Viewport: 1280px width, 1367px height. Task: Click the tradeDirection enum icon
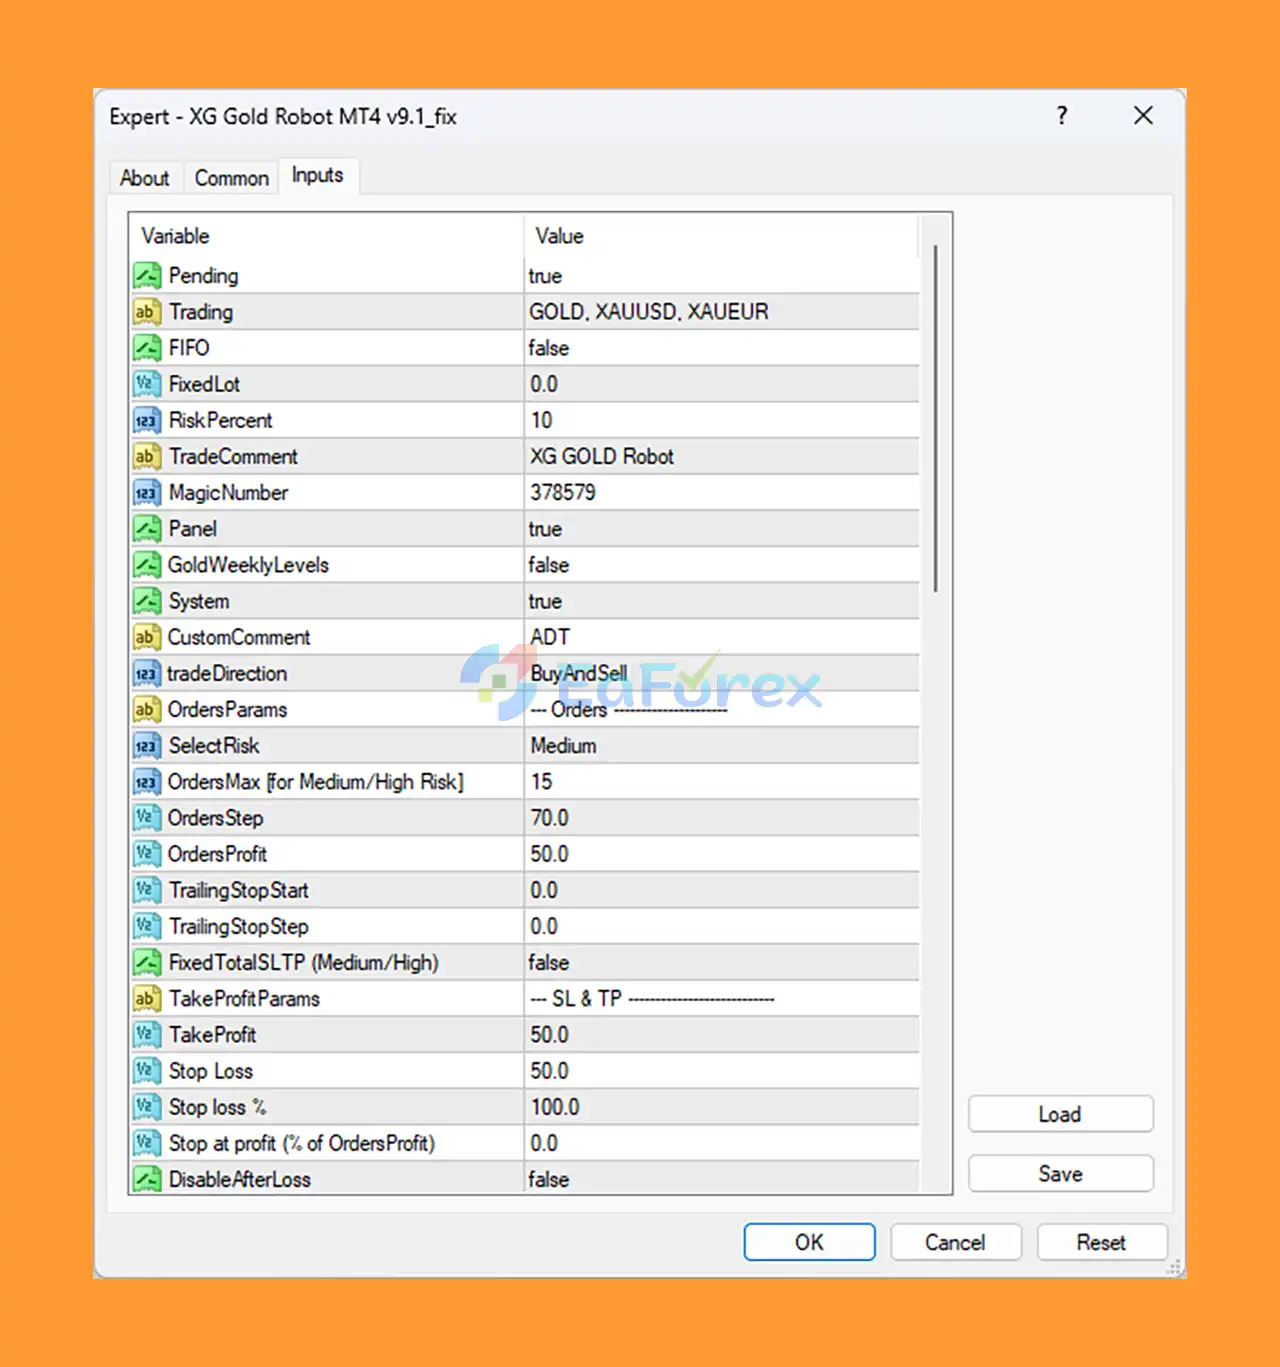(147, 673)
